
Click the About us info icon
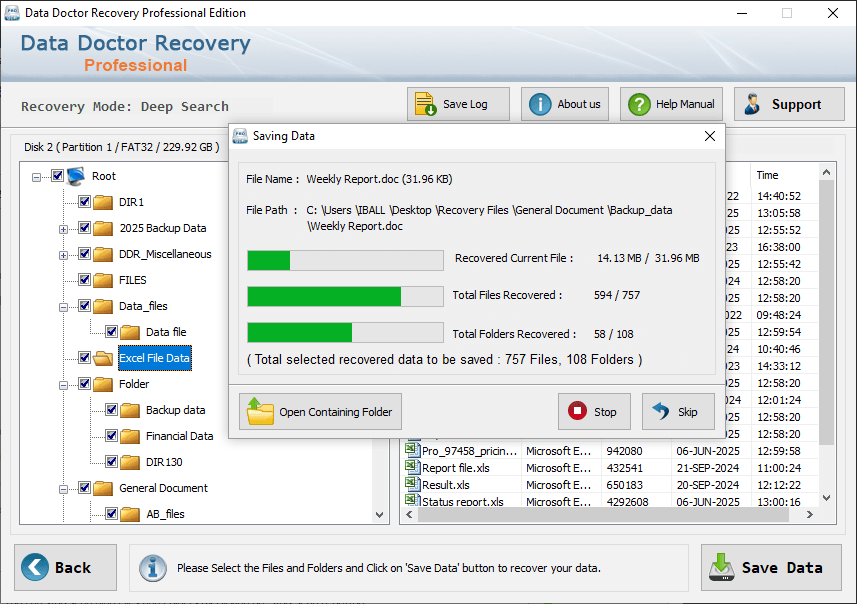pyautogui.click(x=540, y=104)
